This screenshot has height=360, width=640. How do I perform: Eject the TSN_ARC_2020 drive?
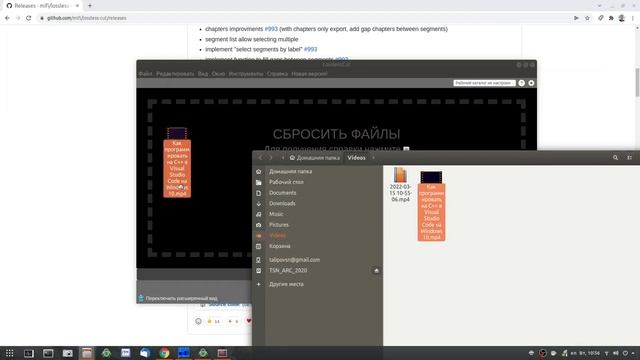[x=376, y=271]
